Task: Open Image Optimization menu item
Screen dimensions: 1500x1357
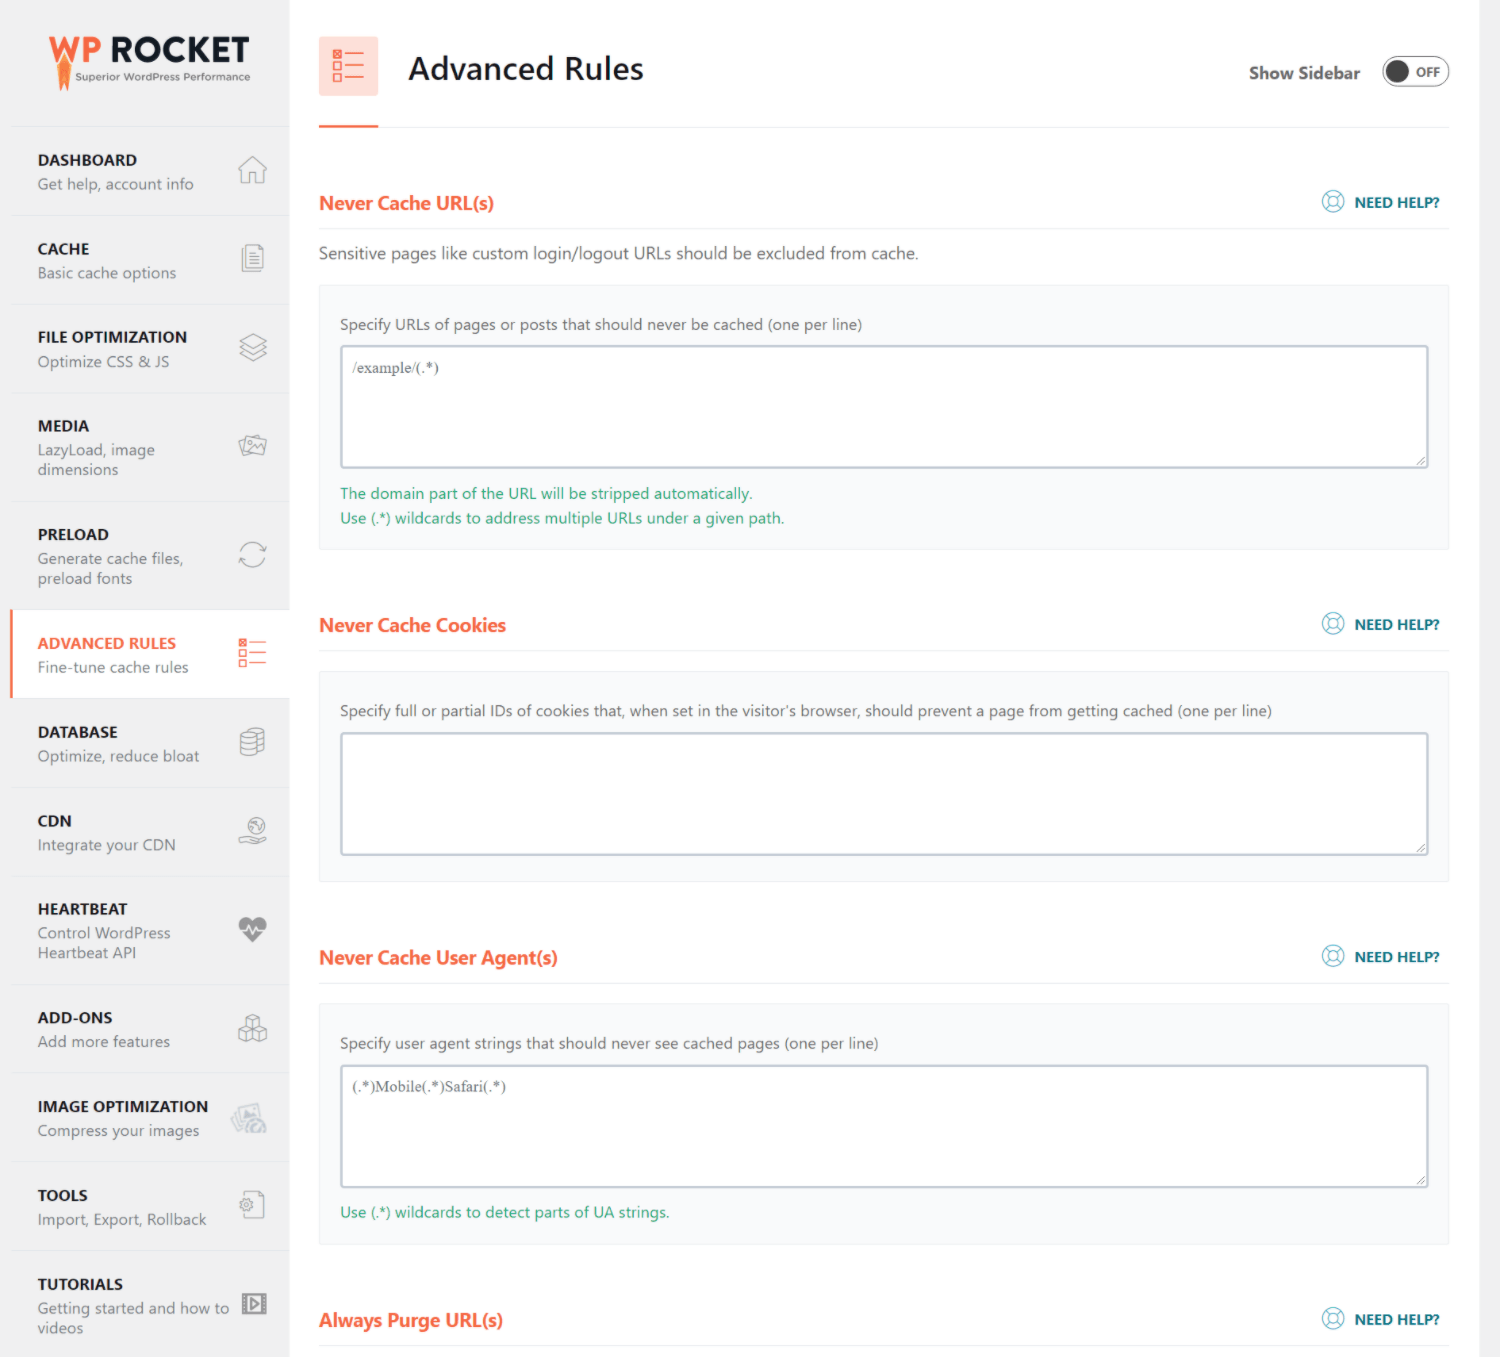Action: 150,1118
